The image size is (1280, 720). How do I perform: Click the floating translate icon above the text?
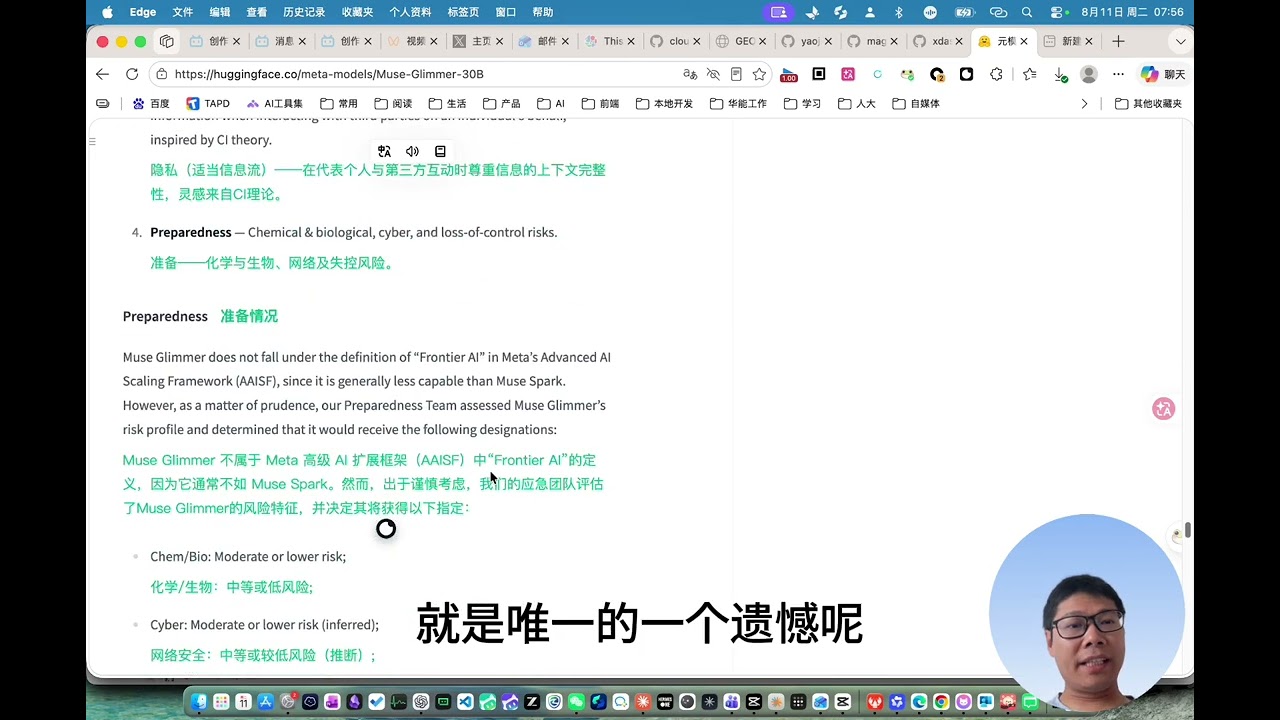click(x=384, y=151)
